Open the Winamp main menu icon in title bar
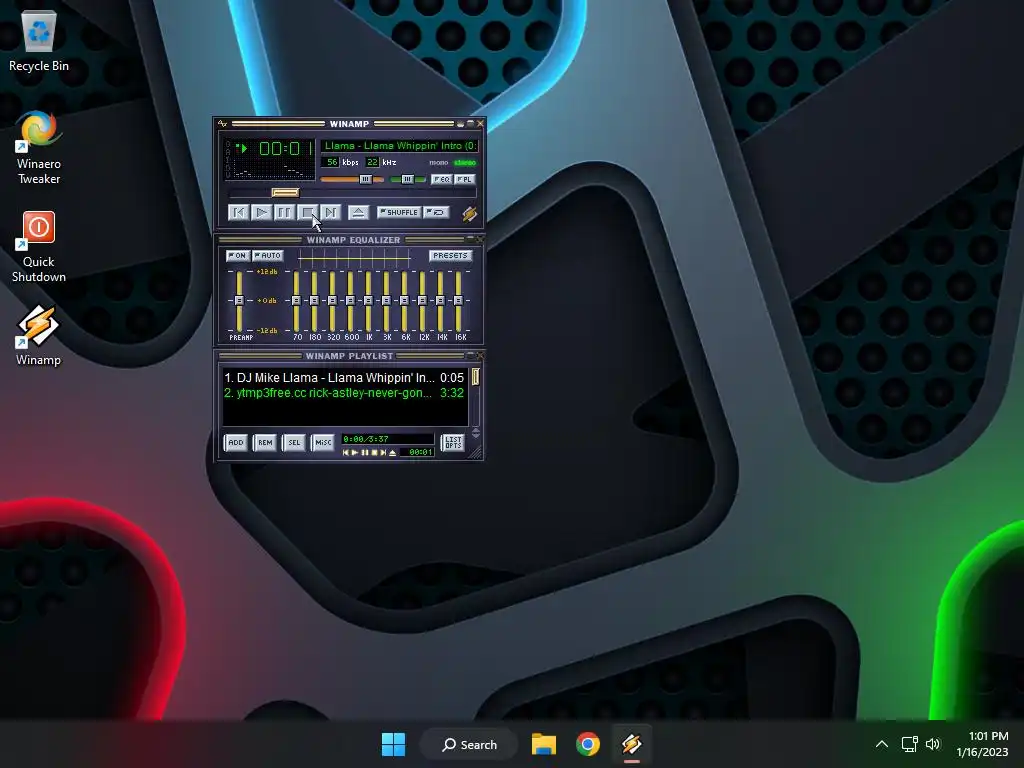 pos(223,123)
